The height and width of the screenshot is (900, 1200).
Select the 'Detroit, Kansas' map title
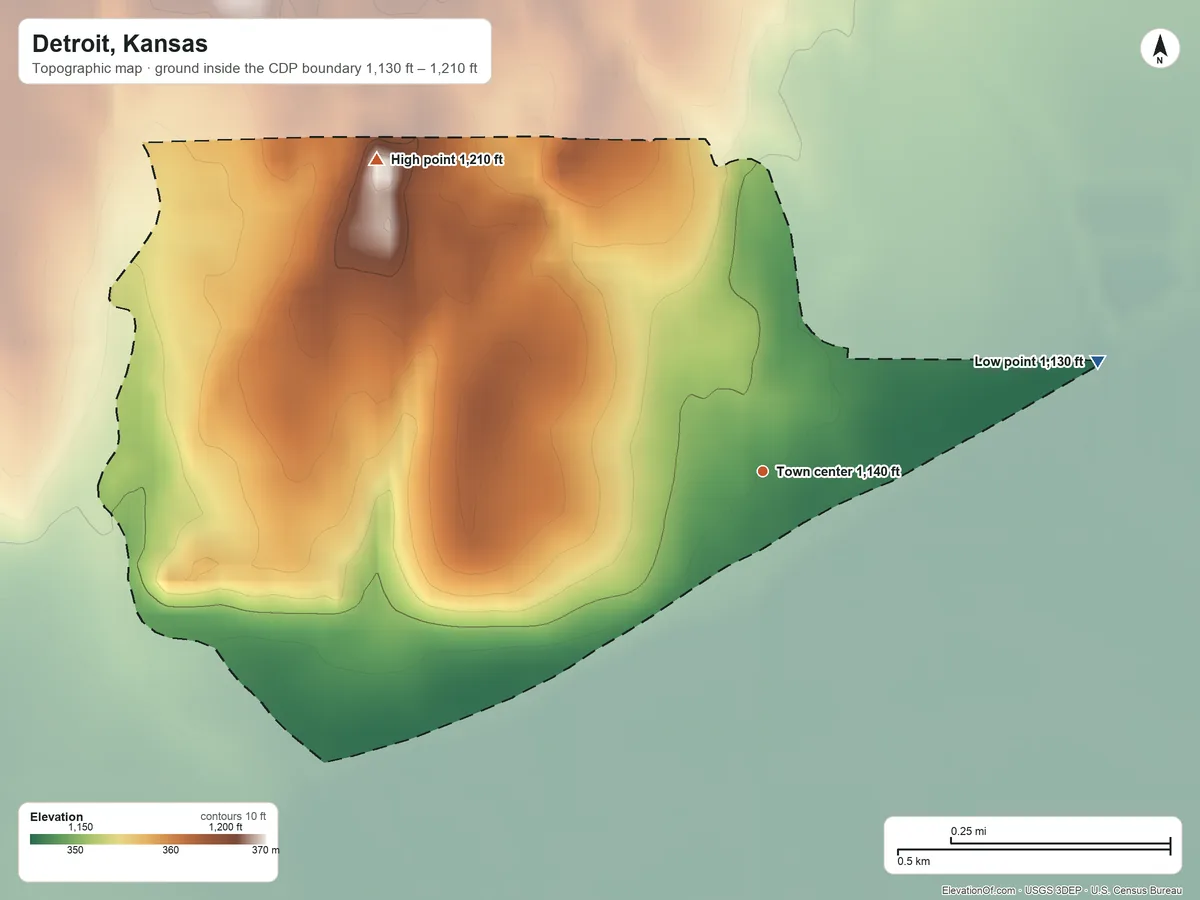coord(120,44)
